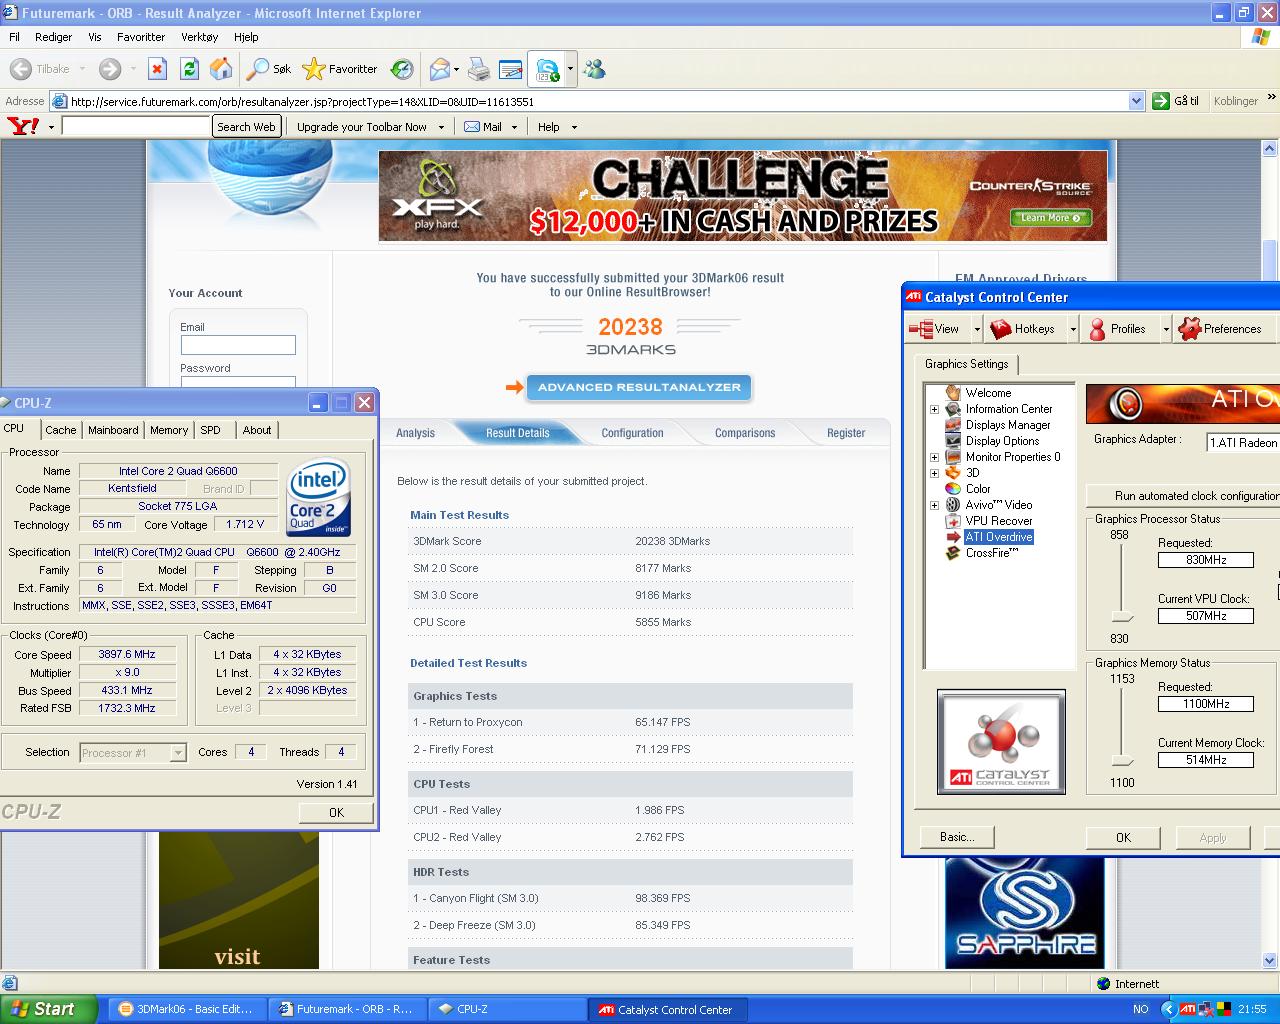Click ATI tray icon in system tray
Image resolution: width=1280 pixels, height=1024 pixels.
(x=1187, y=1009)
